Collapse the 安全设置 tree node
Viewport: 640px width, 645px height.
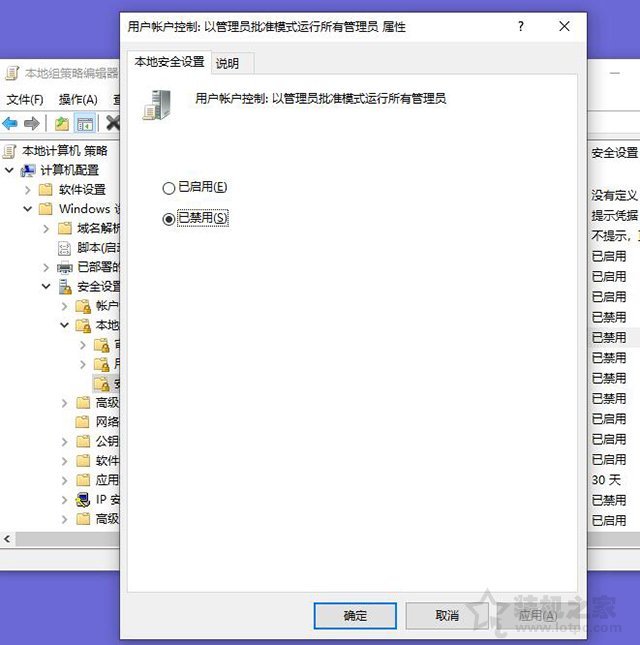pos(46,286)
